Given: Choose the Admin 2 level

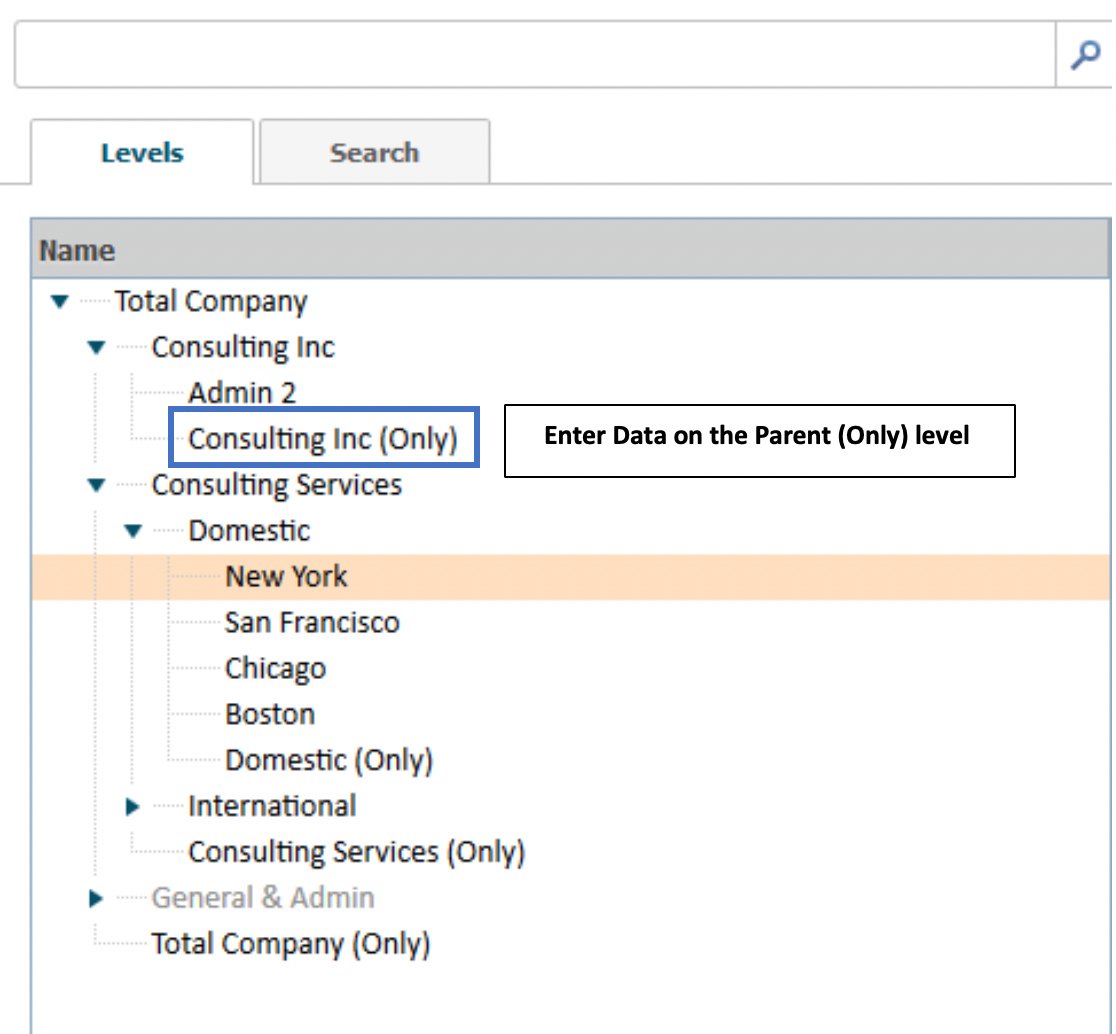Looking at the screenshot, I should (x=242, y=393).
